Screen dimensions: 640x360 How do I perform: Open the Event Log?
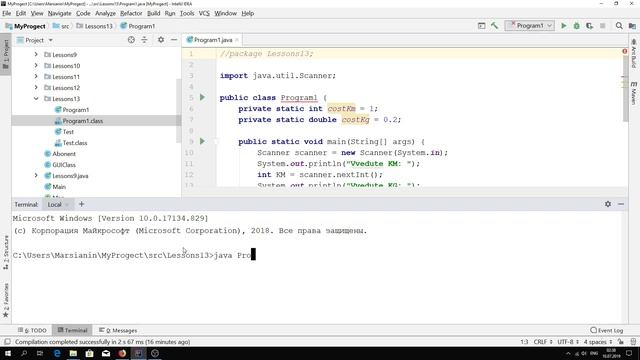(x=607, y=330)
